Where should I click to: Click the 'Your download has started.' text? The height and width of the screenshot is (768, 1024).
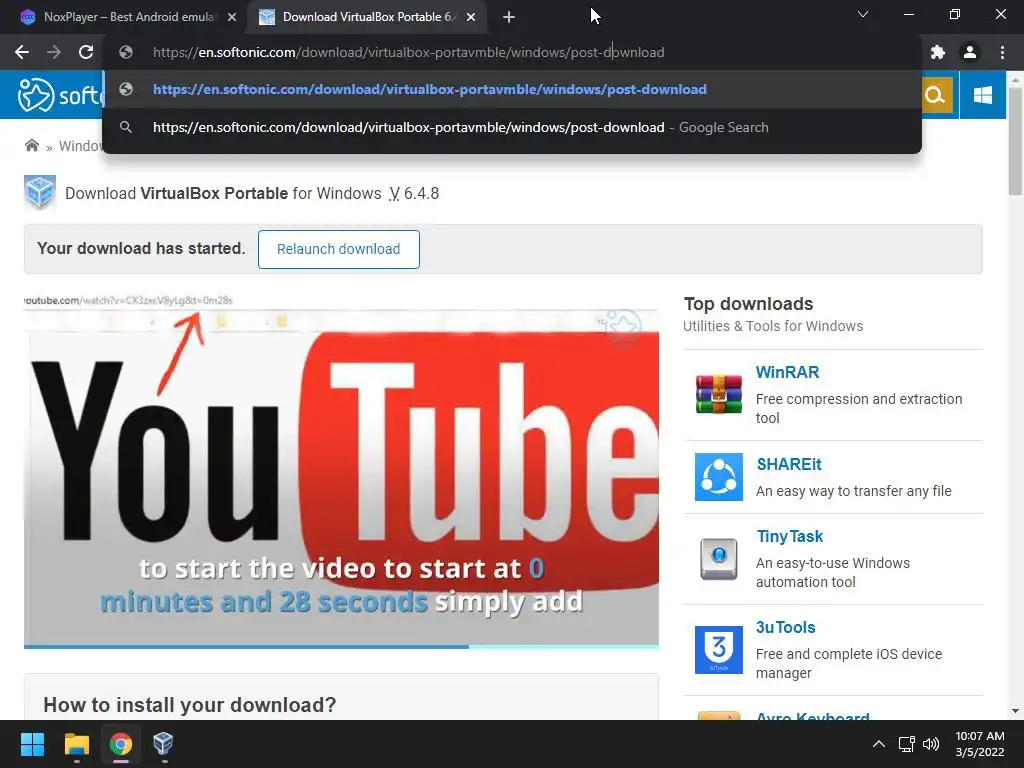tap(141, 248)
